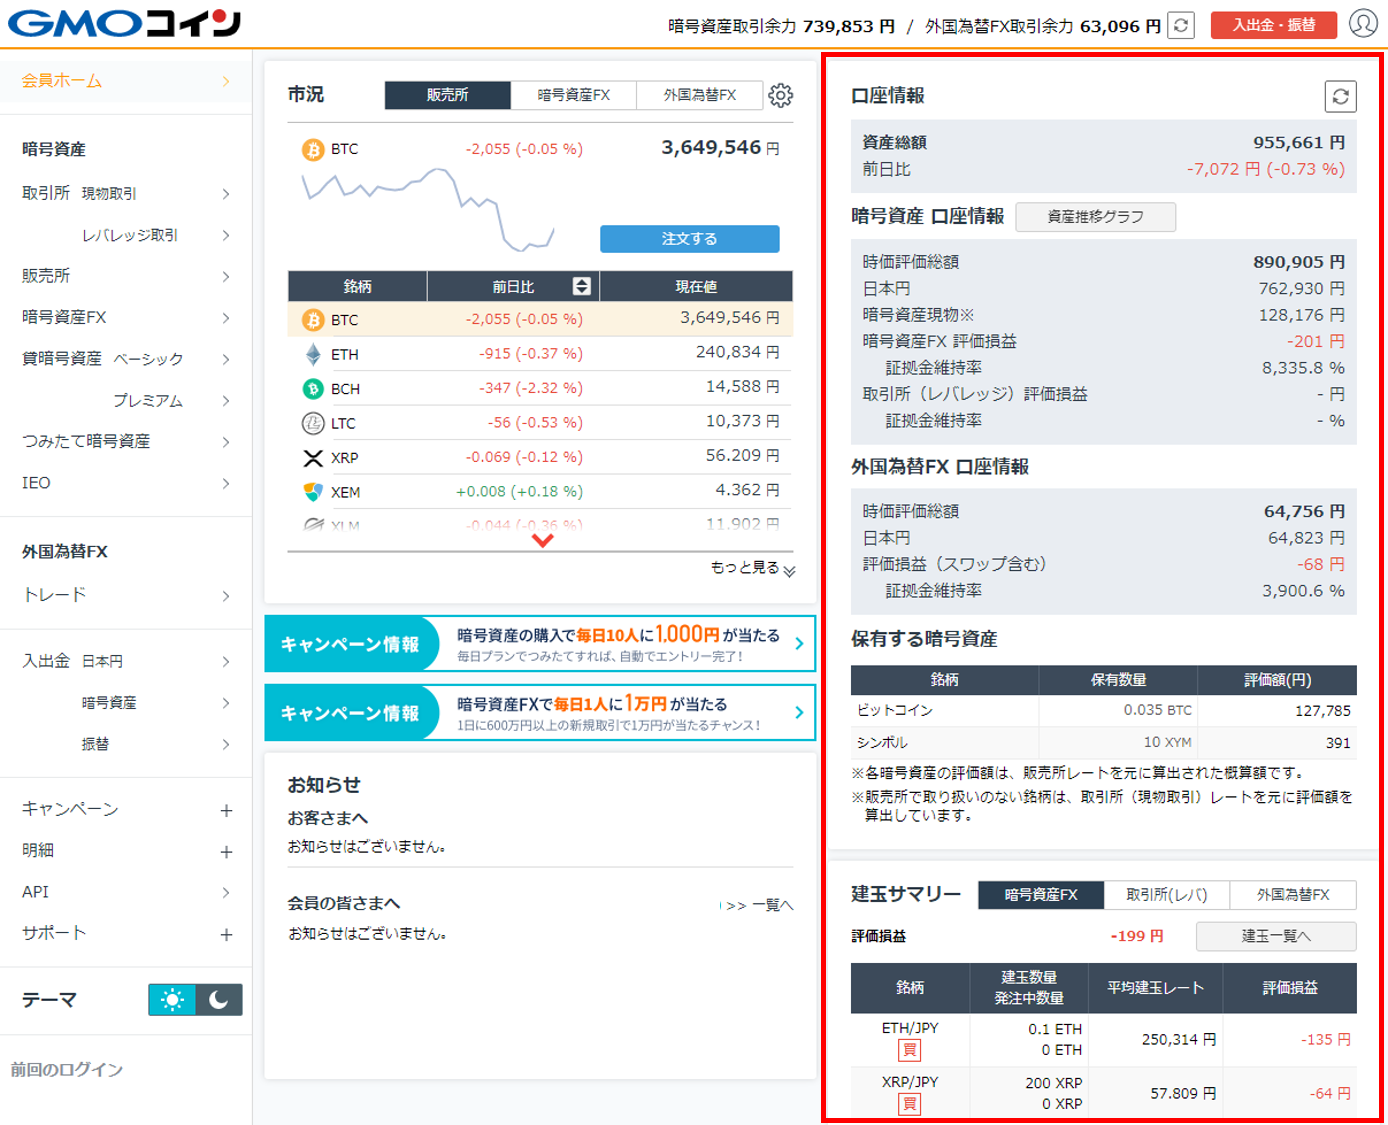Click the blue 注文する button
This screenshot has height=1125, width=1388.
(x=689, y=239)
